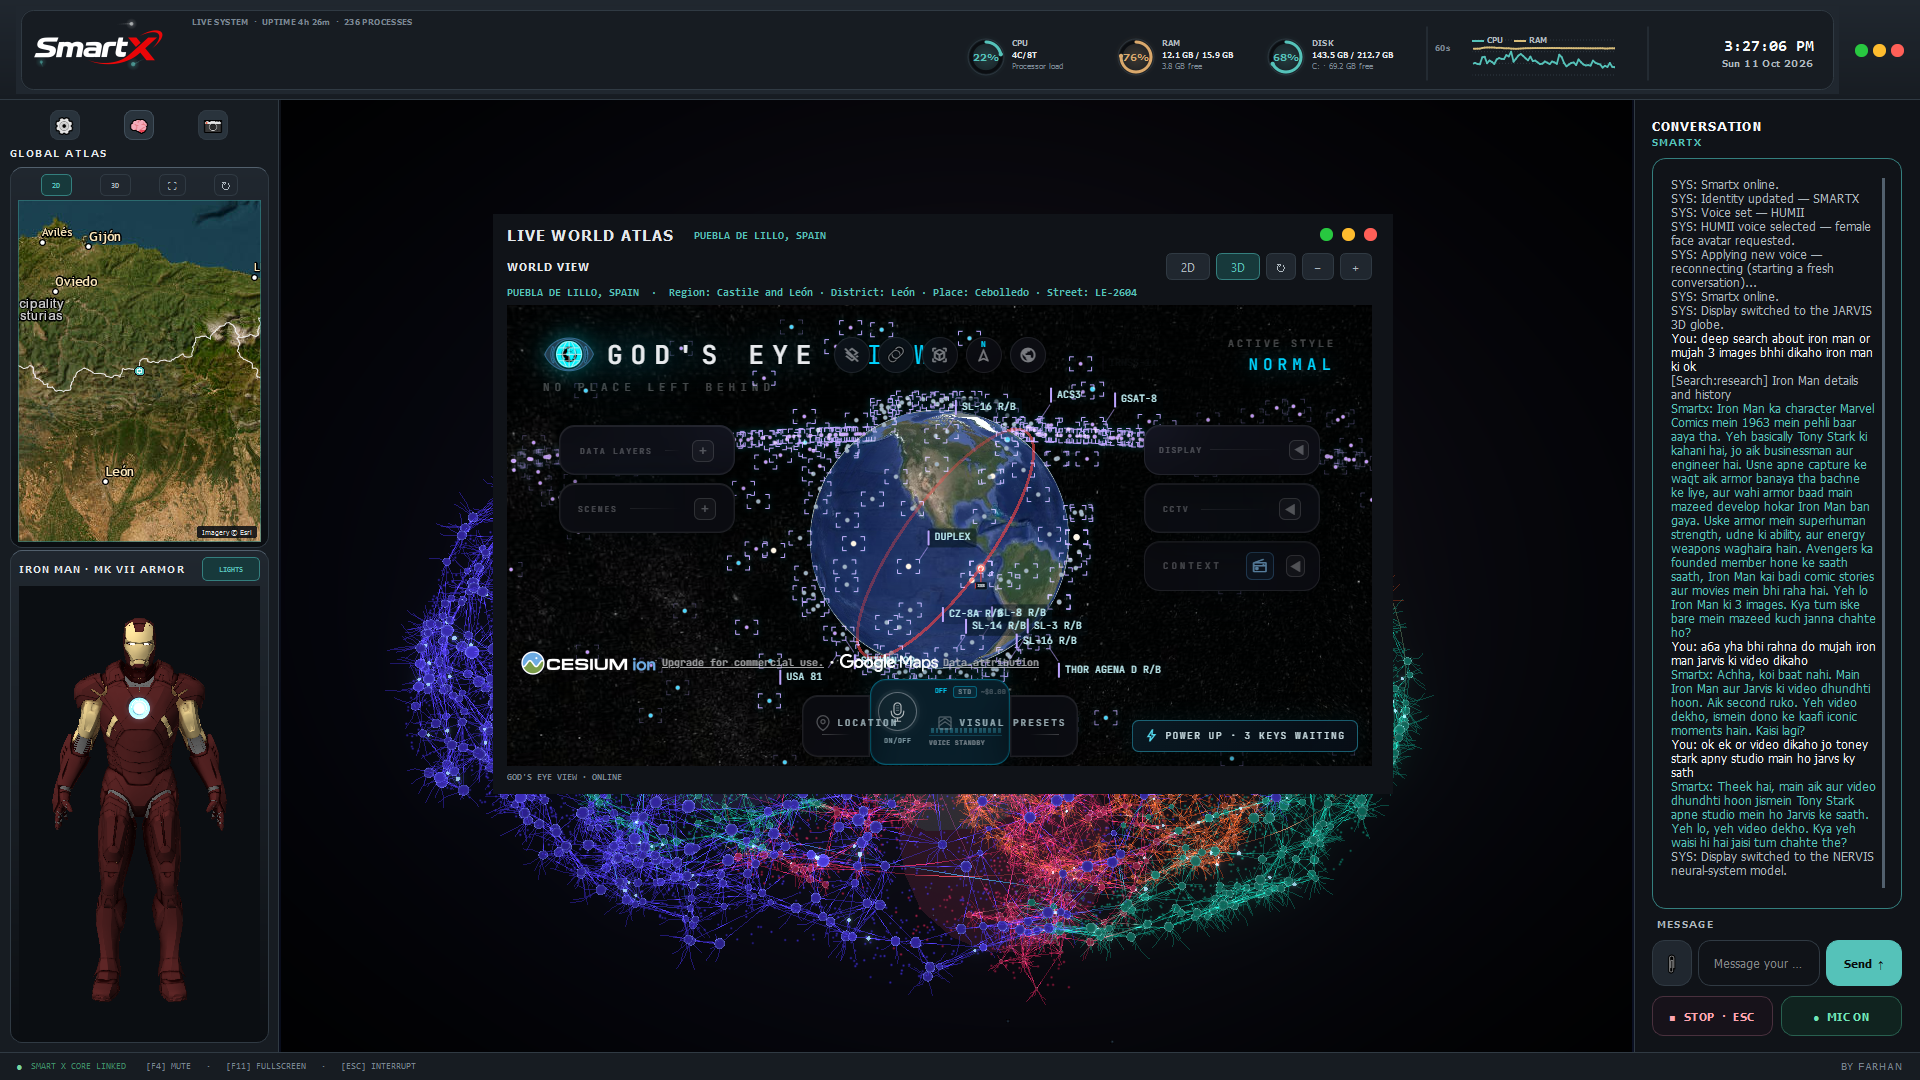Toggle the MIC ON button
The image size is (1920, 1080).
coord(1841,1016)
